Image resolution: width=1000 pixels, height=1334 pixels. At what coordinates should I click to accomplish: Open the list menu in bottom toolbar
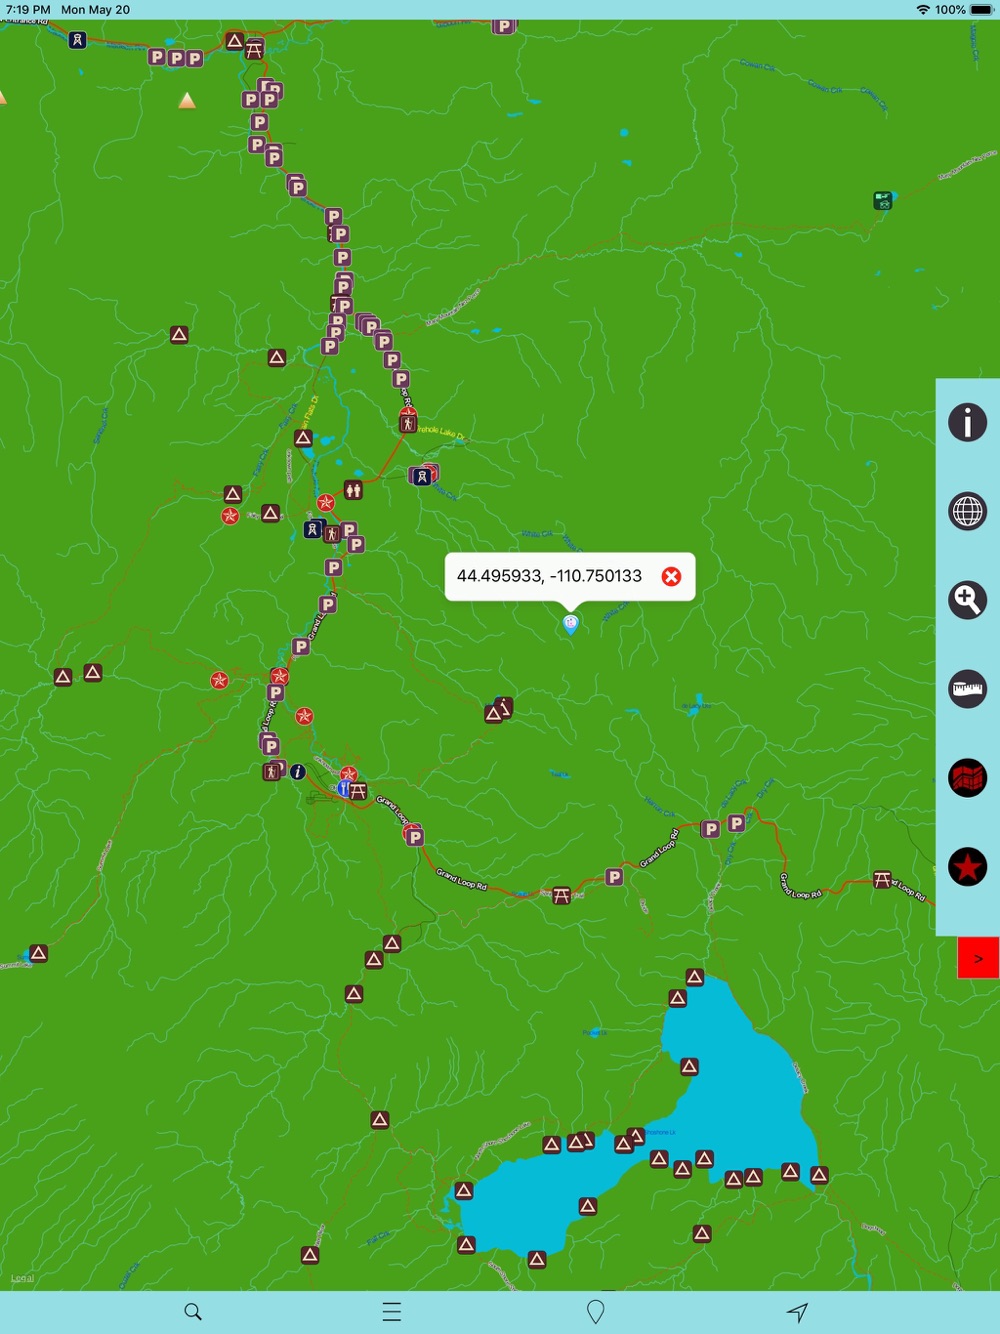(392, 1312)
